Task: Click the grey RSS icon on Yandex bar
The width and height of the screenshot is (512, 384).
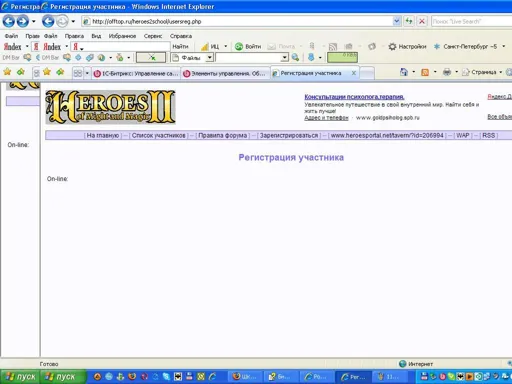Action: click(333, 46)
